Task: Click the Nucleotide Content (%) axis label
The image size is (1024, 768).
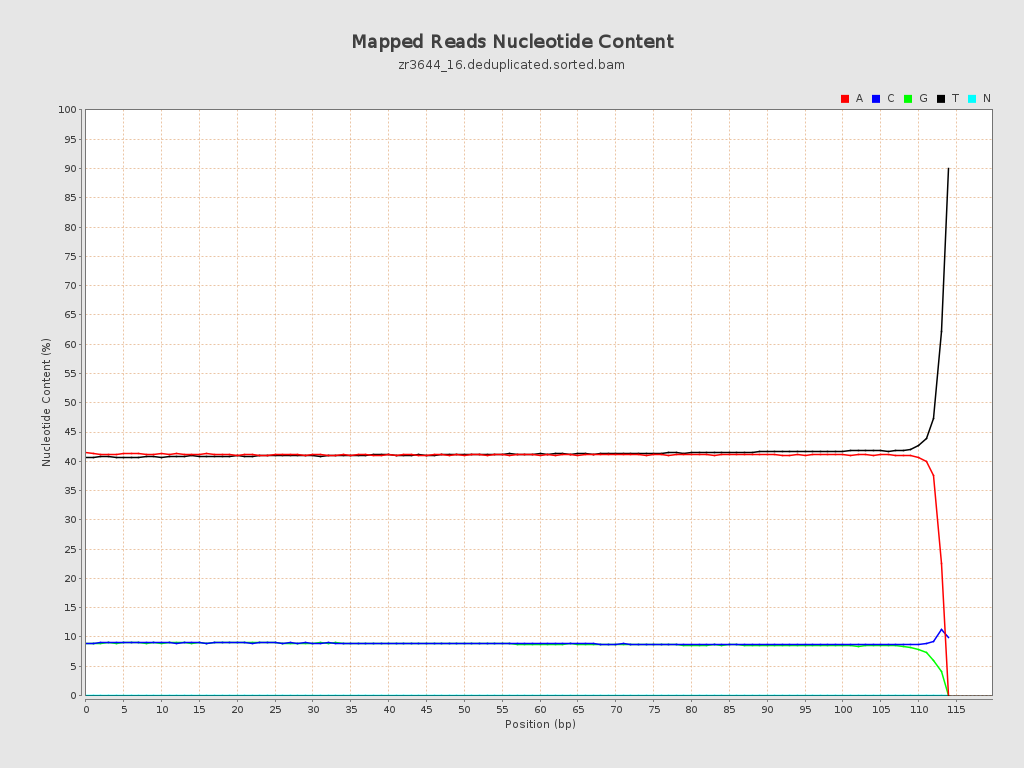Action: click(x=46, y=402)
